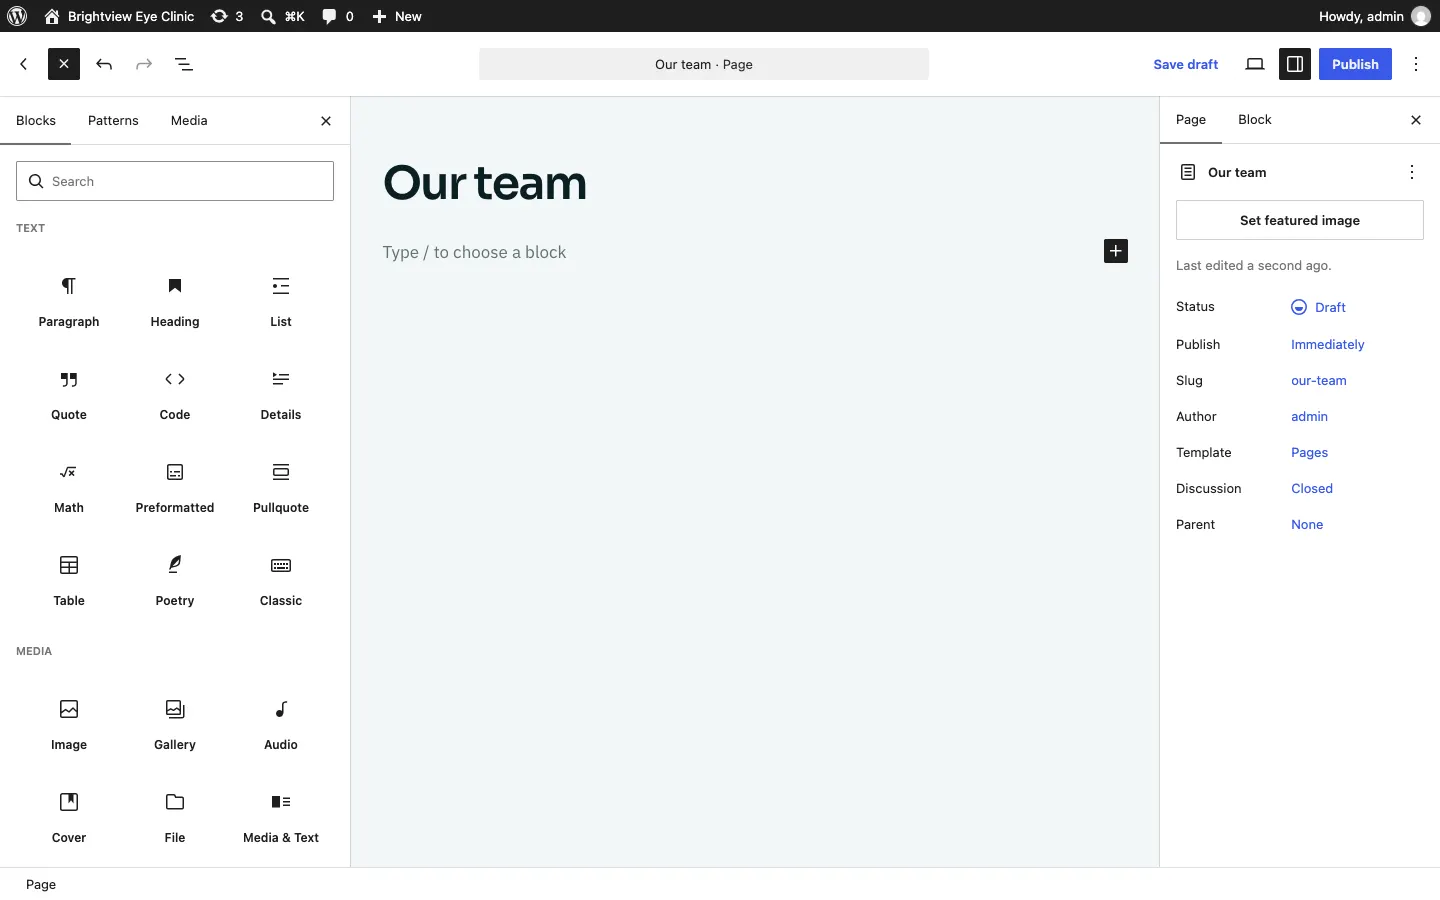Insert a Details block
This screenshot has height=900, width=1440.
point(281,396)
